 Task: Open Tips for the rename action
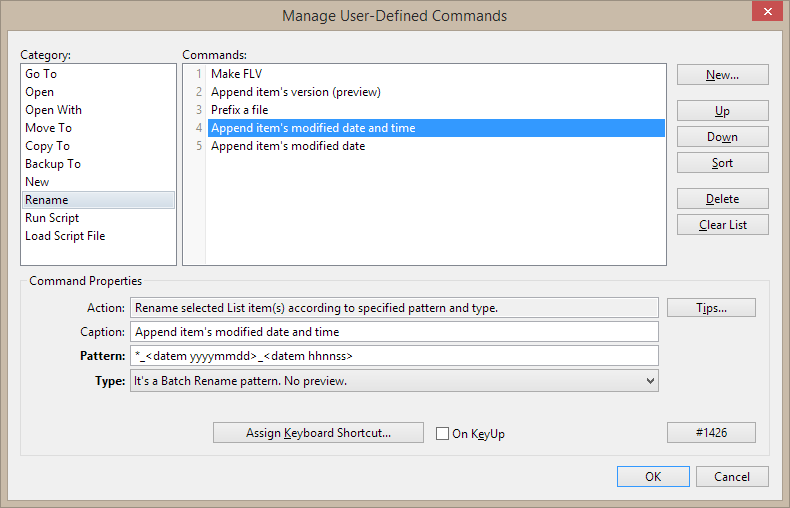coord(711,308)
